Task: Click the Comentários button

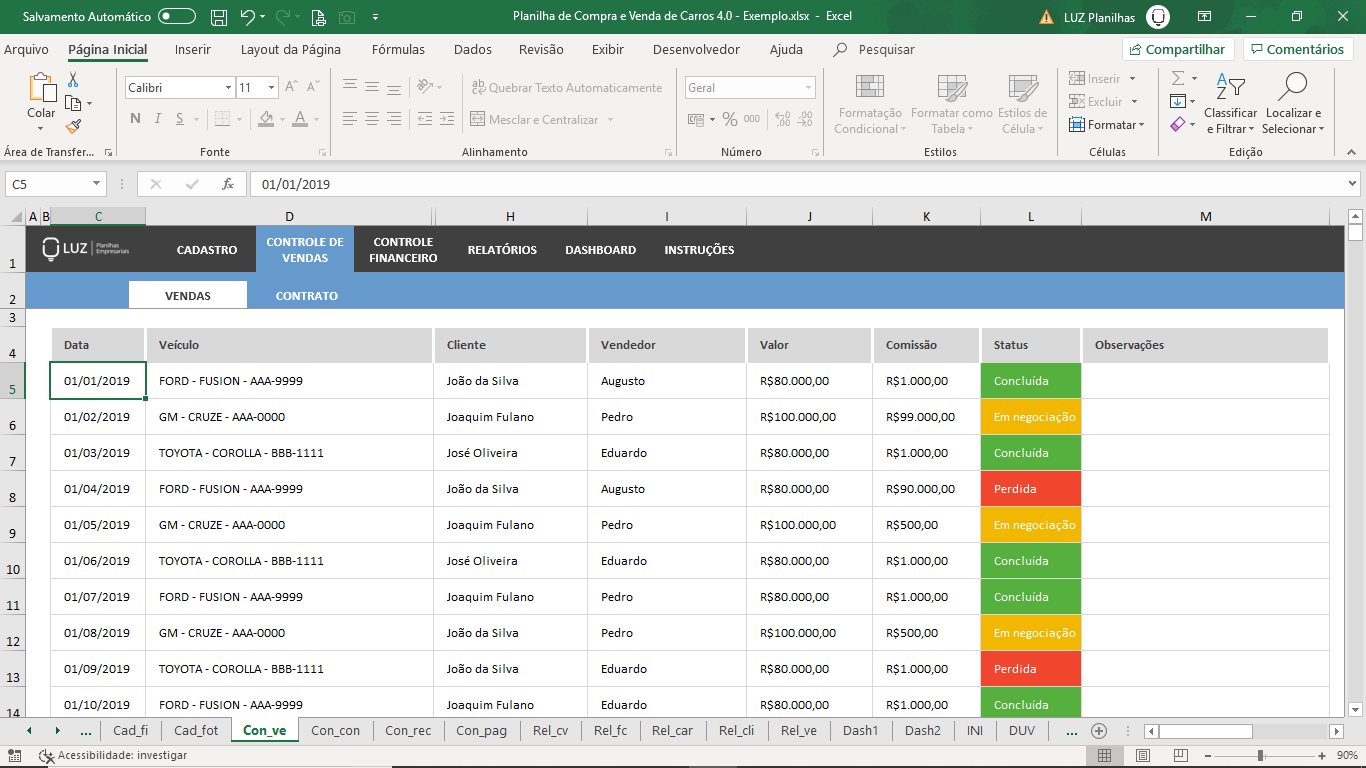Action: tap(1297, 49)
